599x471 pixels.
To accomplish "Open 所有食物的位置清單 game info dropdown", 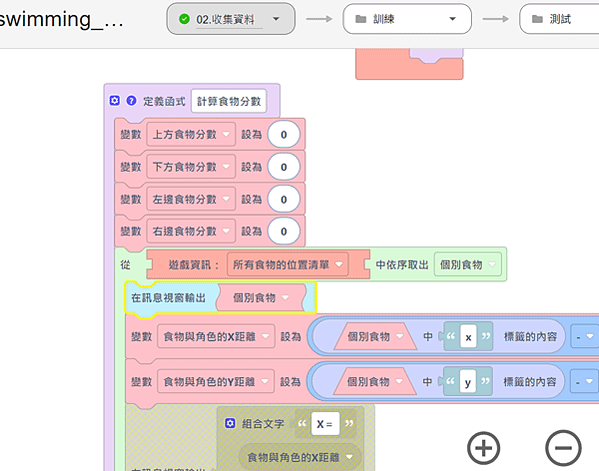I will point(288,264).
